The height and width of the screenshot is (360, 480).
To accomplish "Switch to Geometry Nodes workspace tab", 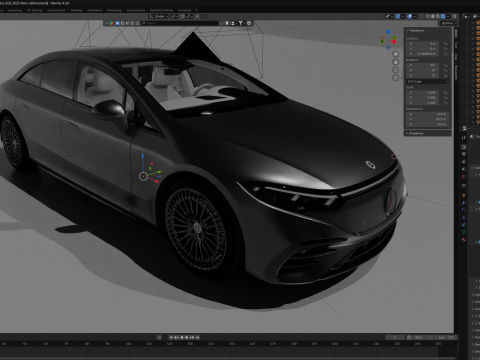I will click(162, 10).
